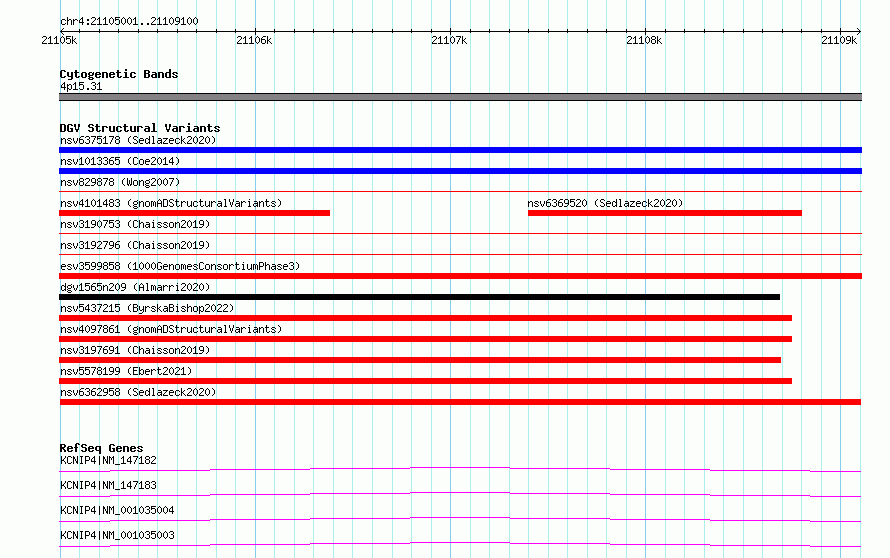Click the blue bar of nsv6375178

pyautogui.click(x=460, y=150)
